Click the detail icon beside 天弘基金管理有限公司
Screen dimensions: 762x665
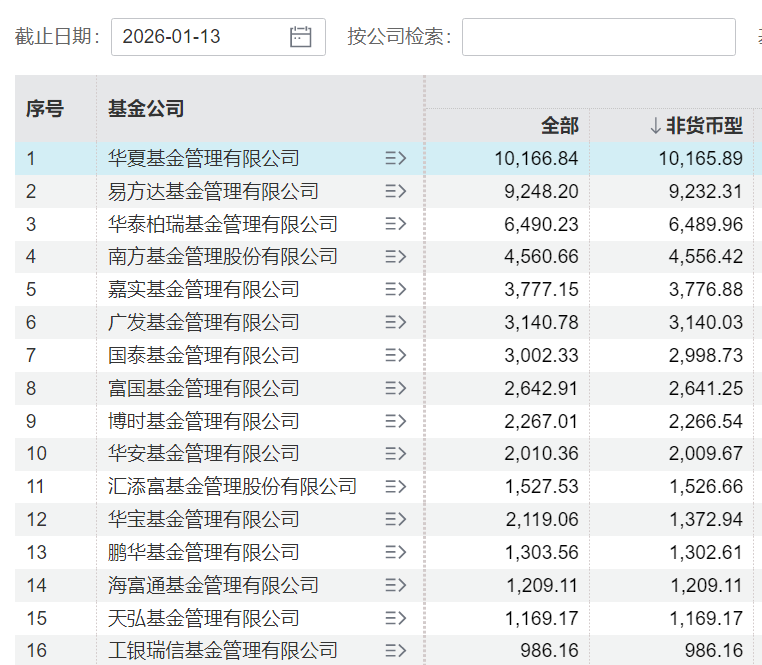coord(395,618)
